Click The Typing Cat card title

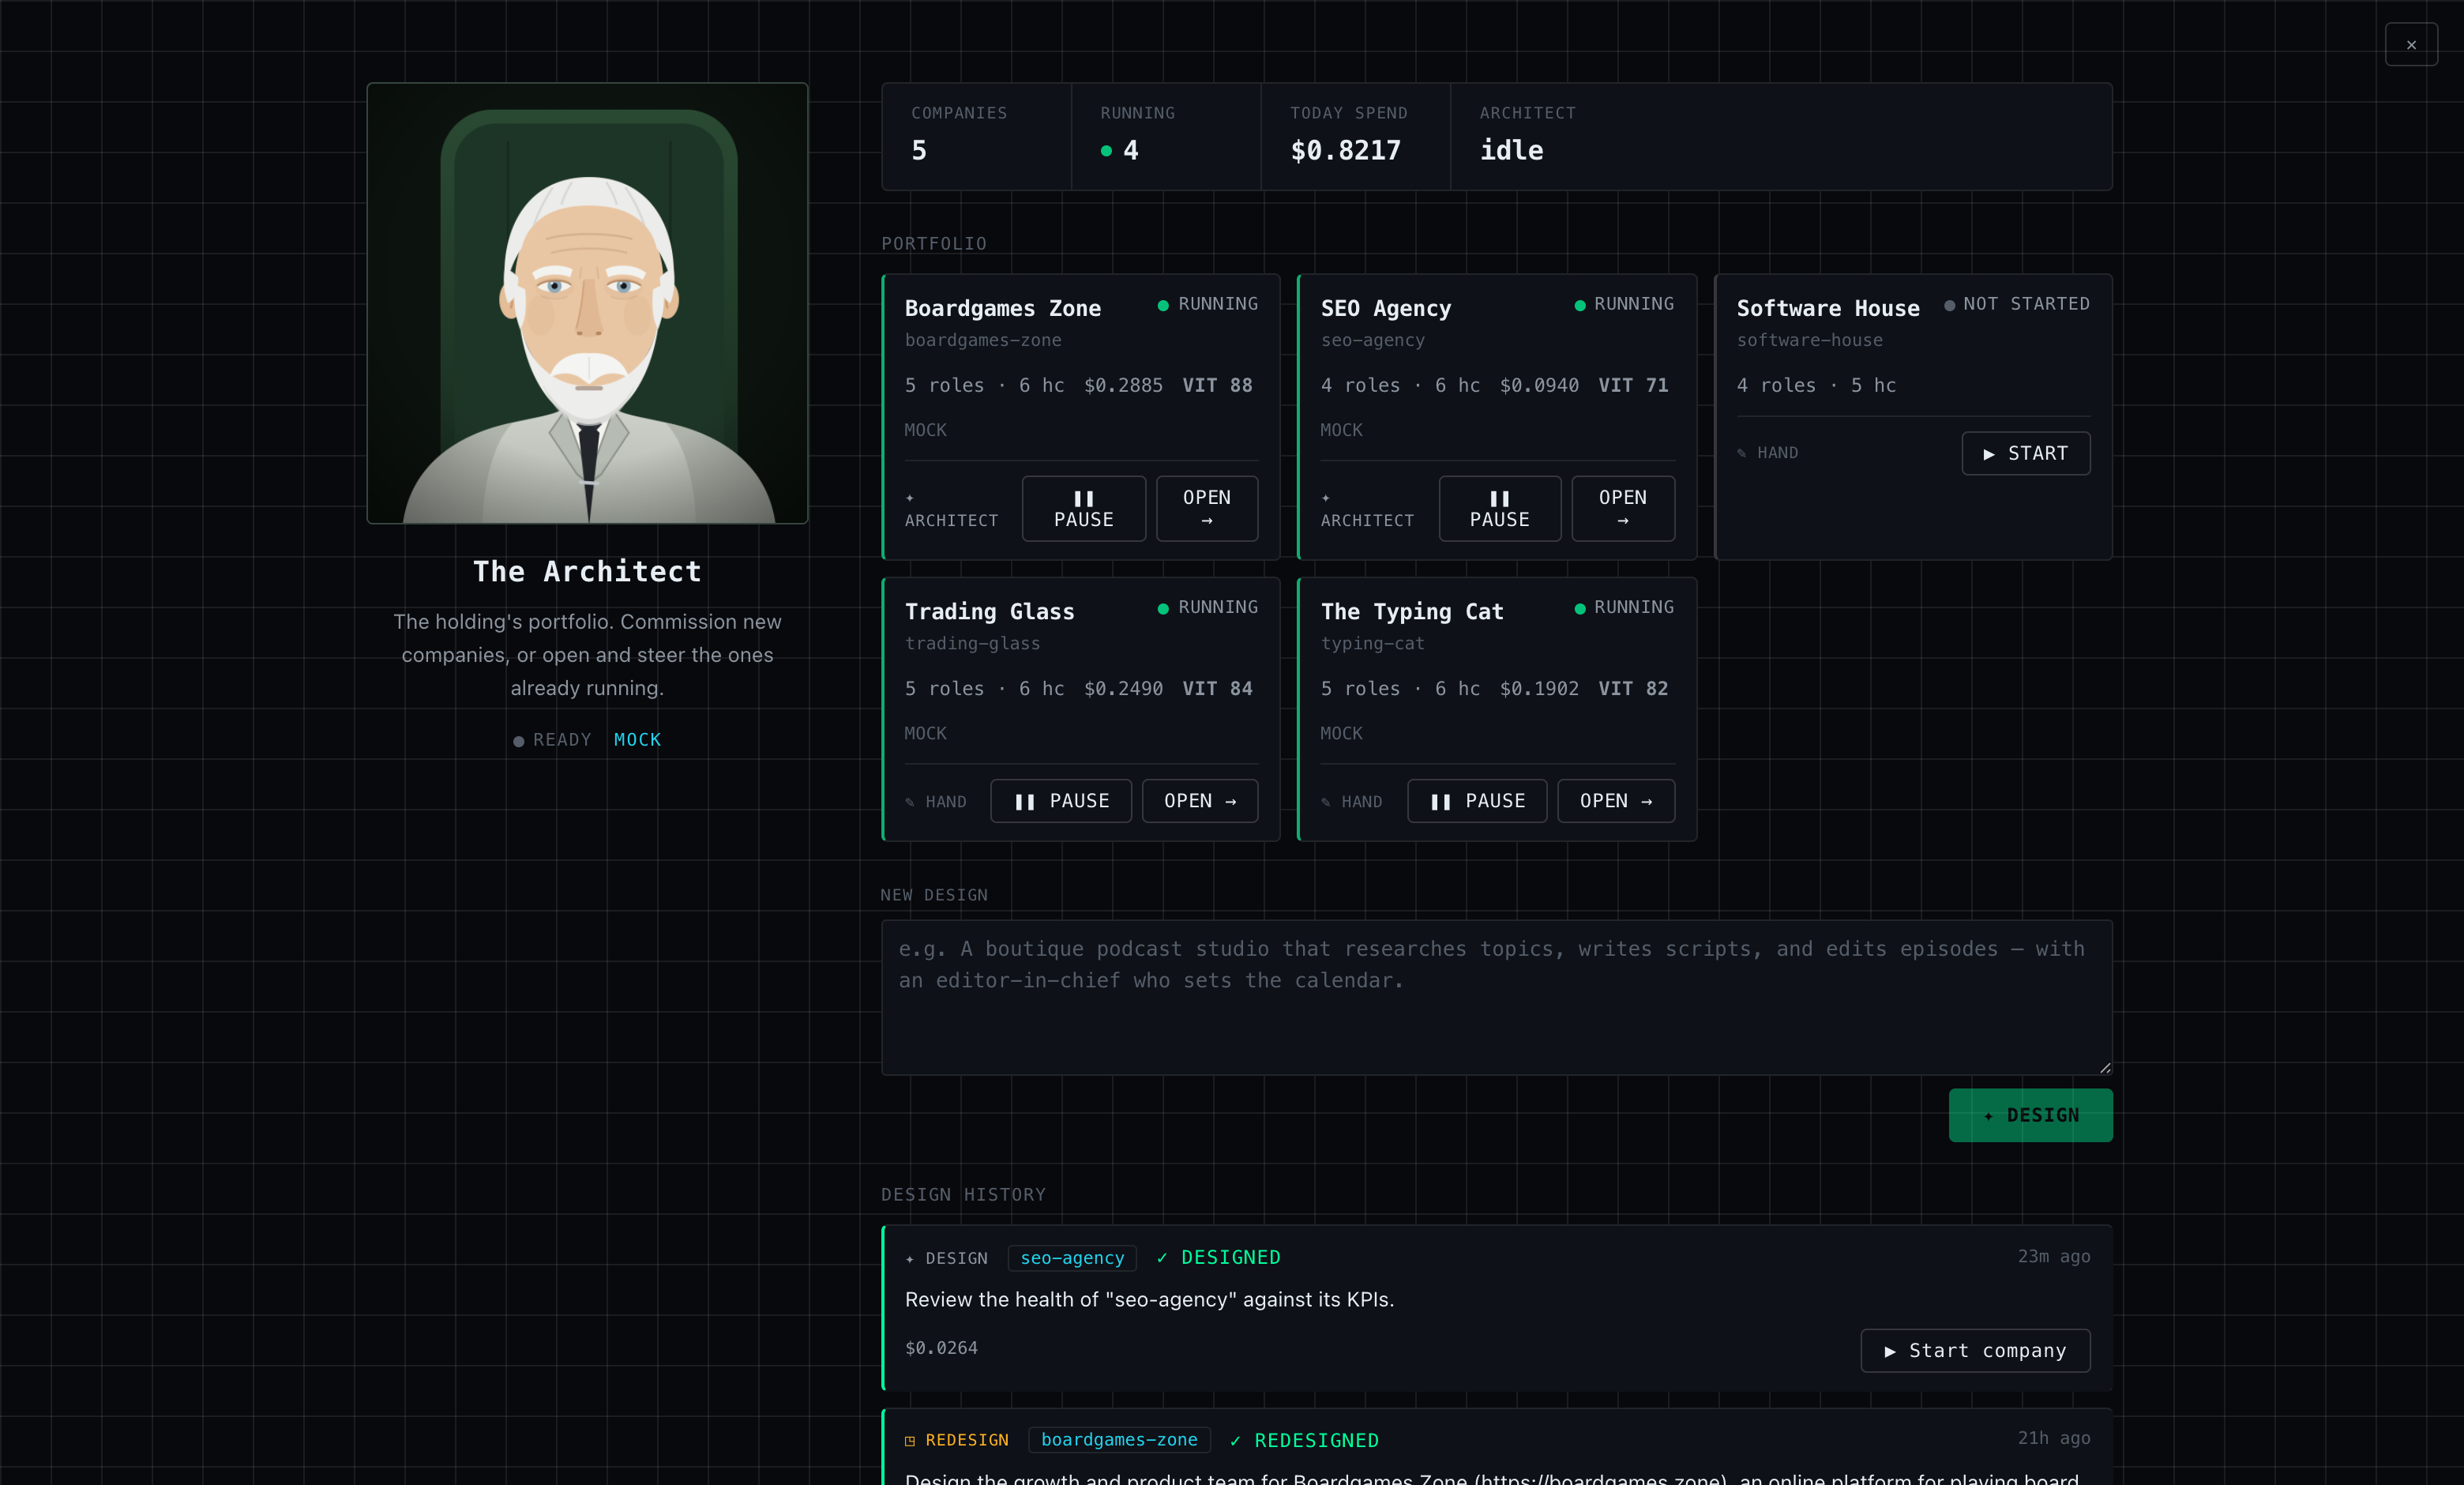1412,611
